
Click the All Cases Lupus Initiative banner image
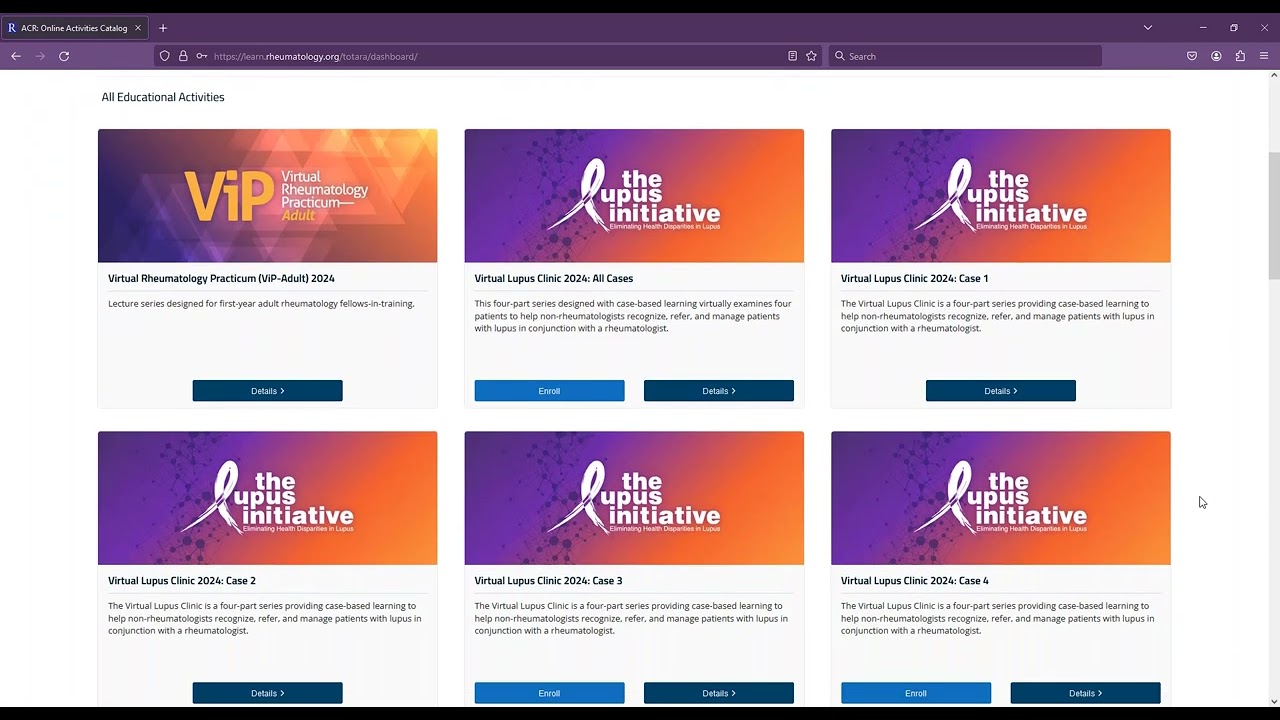click(634, 196)
